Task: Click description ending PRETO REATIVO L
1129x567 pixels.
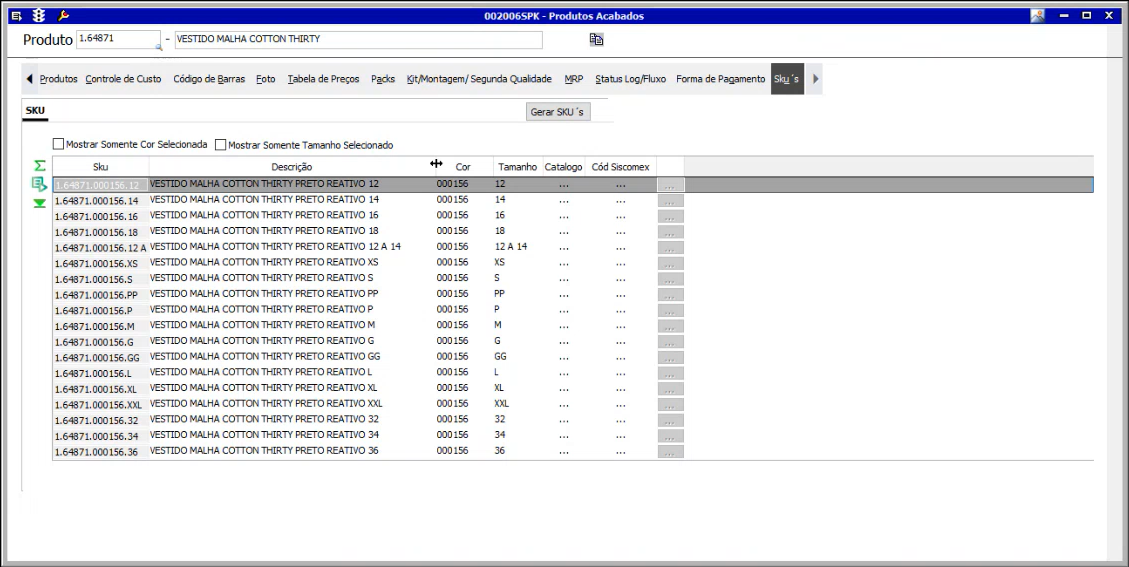Action: pyautogui.click(x=261, y=372)
